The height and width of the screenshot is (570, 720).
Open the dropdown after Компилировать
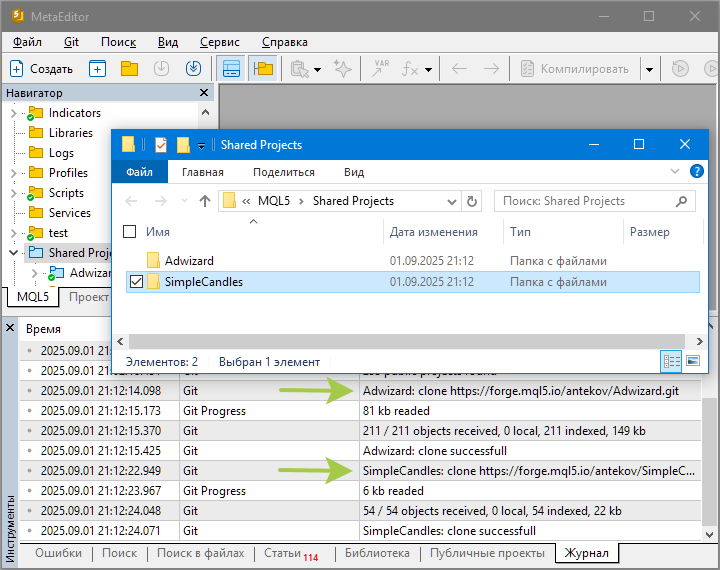coord(649,70)
